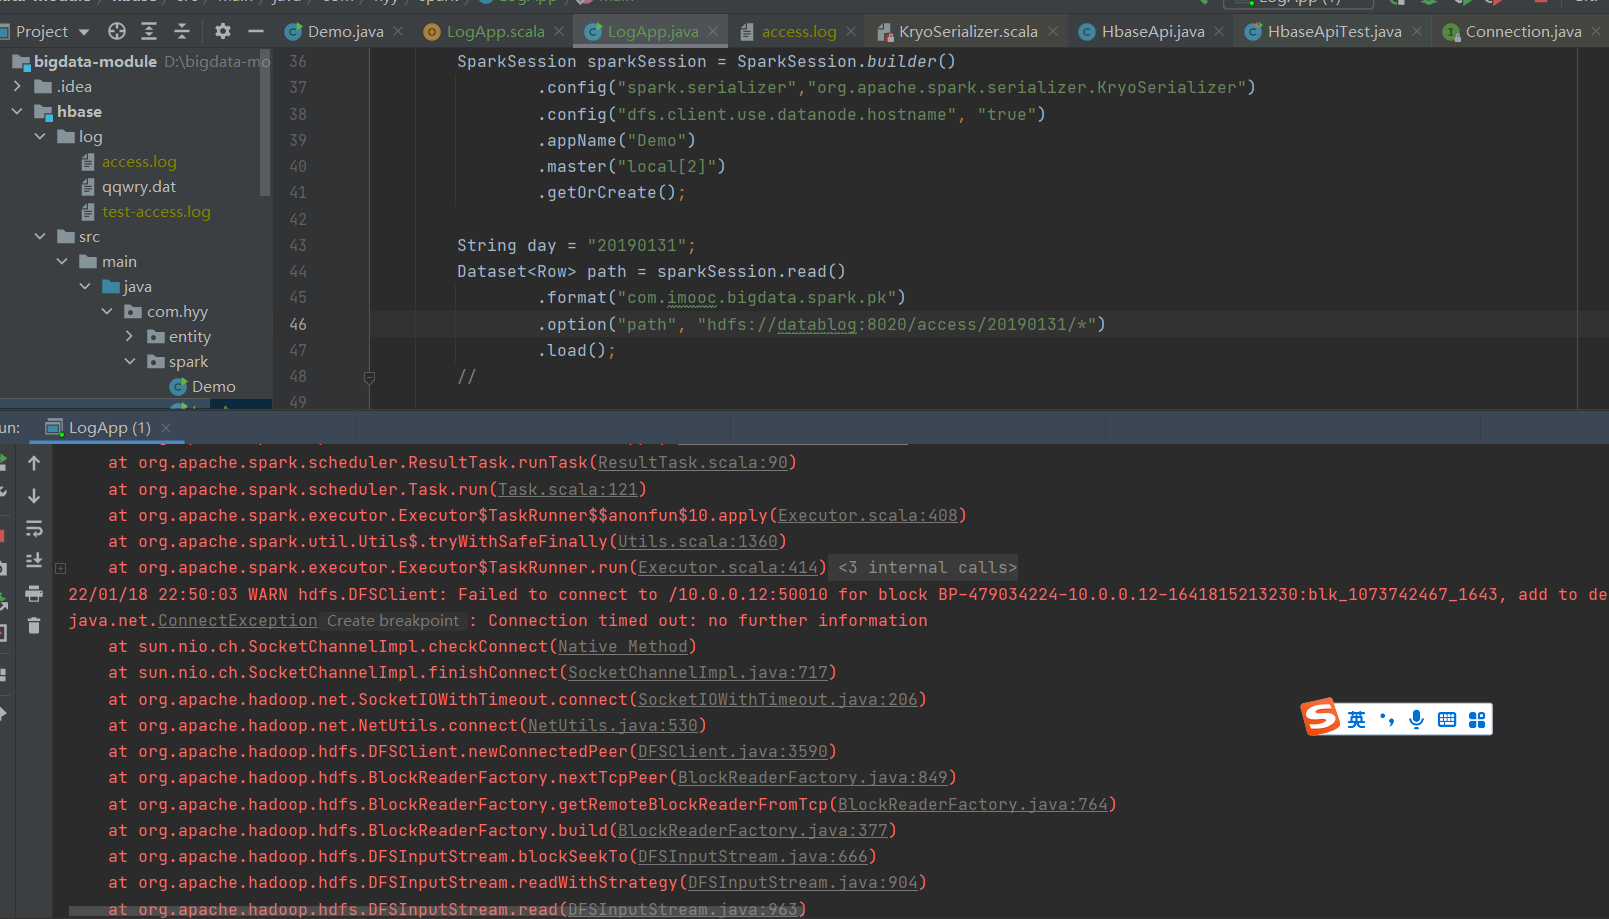This screenshot has width=1609, height=919.
Task: Click Up the Stack Trace arrow
Action: pyautogui.click(x=34, y=463)
